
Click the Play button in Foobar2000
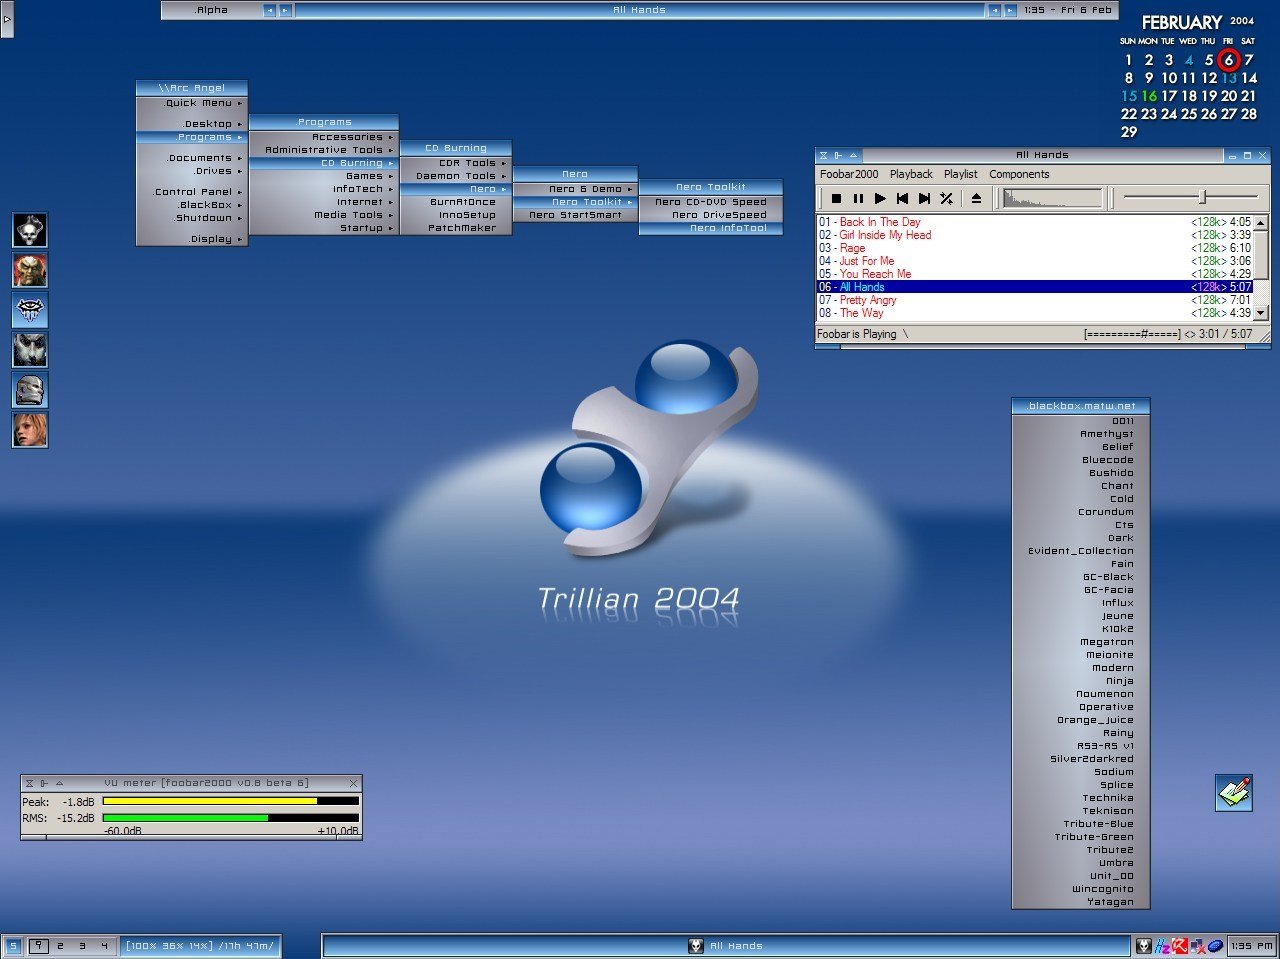[x=880, y=198]
